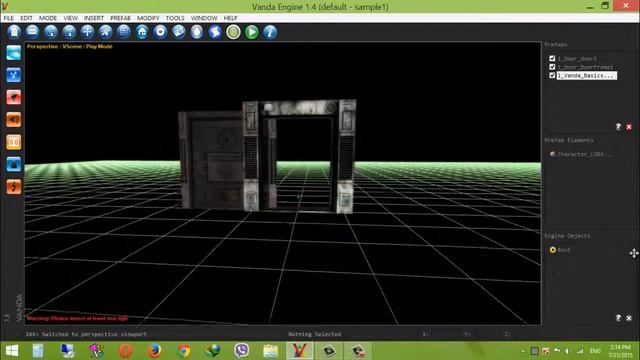Open the MODE menu

click(48, 18)
